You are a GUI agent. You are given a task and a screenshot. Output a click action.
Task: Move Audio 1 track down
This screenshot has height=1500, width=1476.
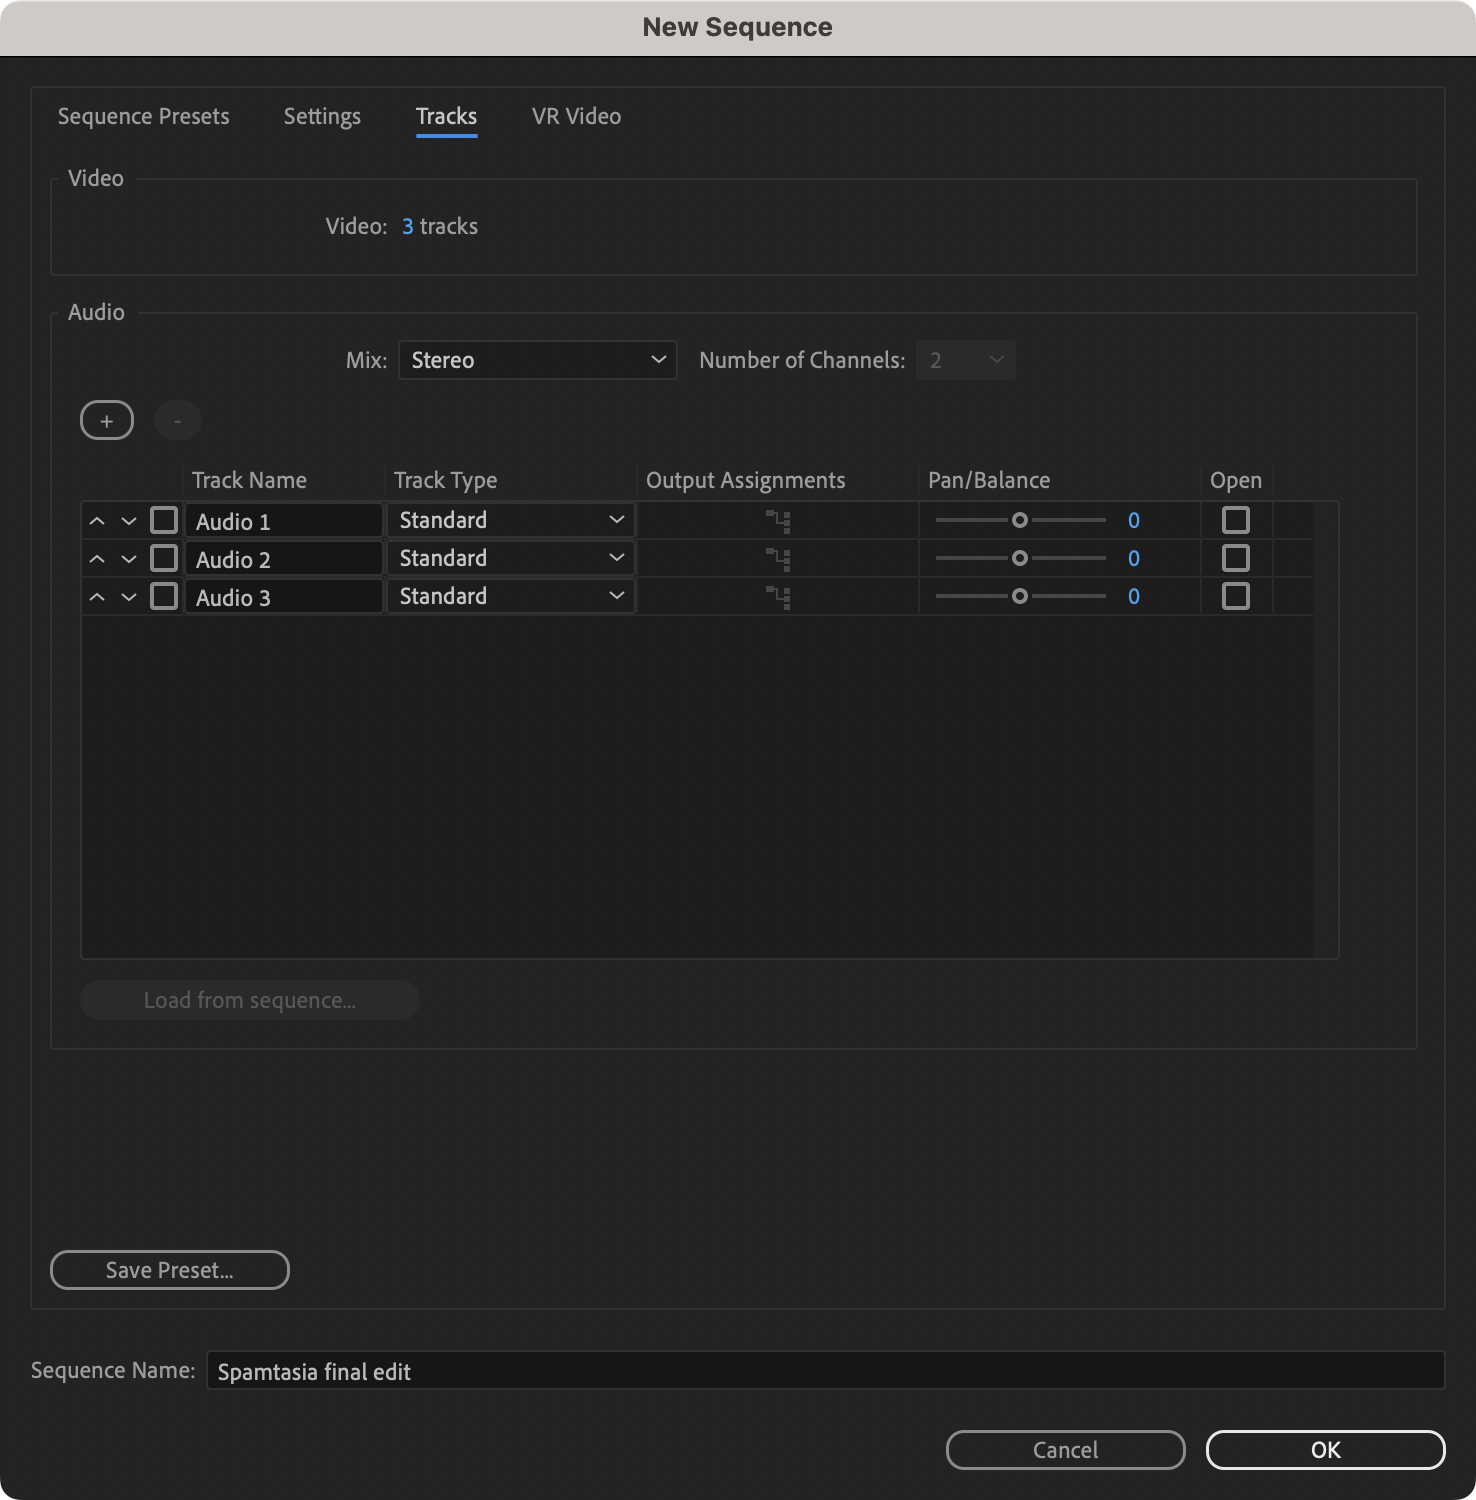click(129, 521)
